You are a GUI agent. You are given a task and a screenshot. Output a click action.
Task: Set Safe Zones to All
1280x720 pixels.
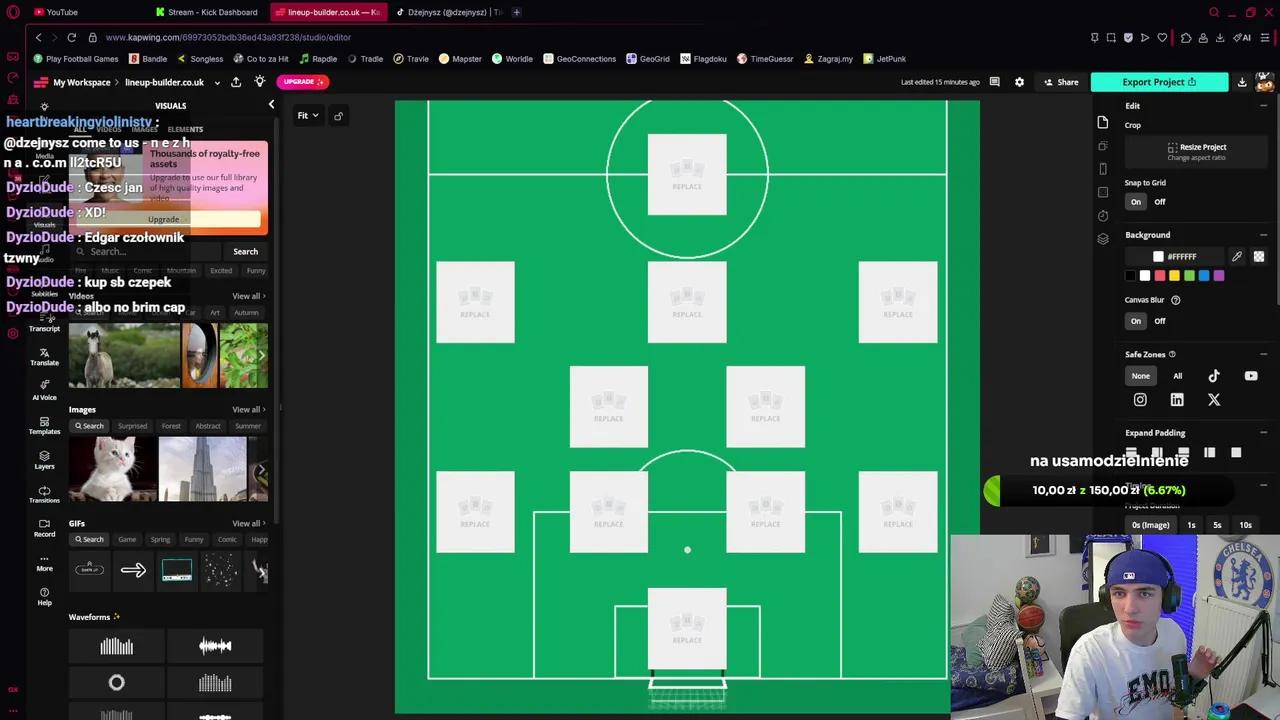(x=1177, y=375)
